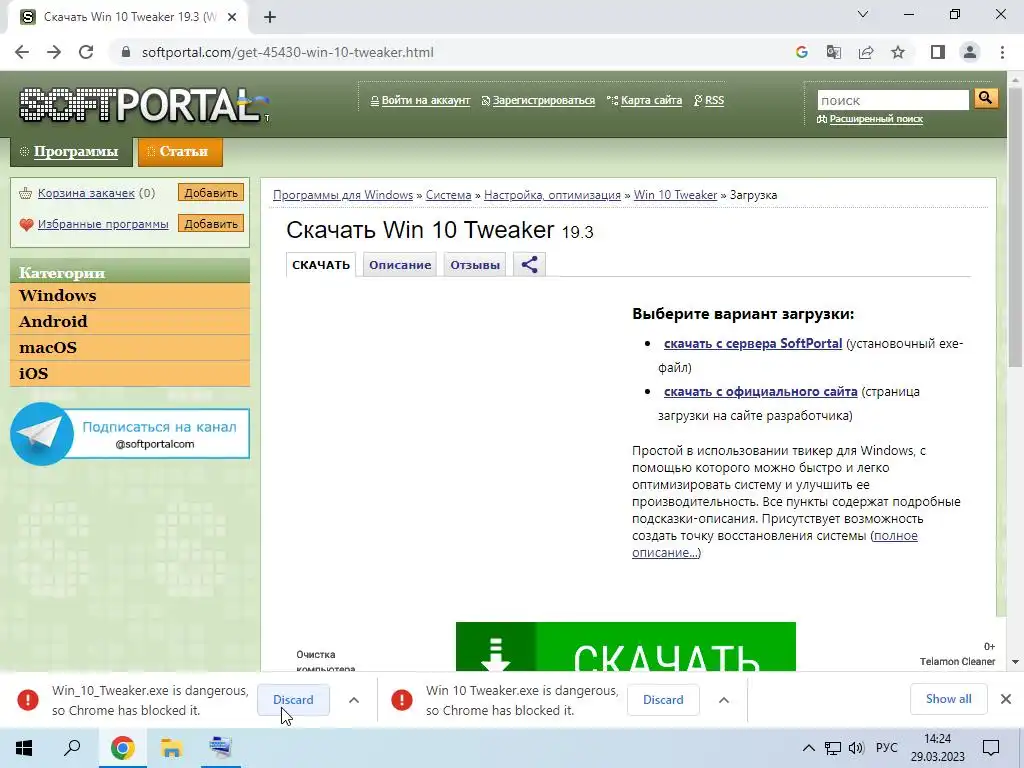Click скачать с сервера SoftPortal link
Image resolution: width=1024 pixels, height=768 pixels.
753,344
